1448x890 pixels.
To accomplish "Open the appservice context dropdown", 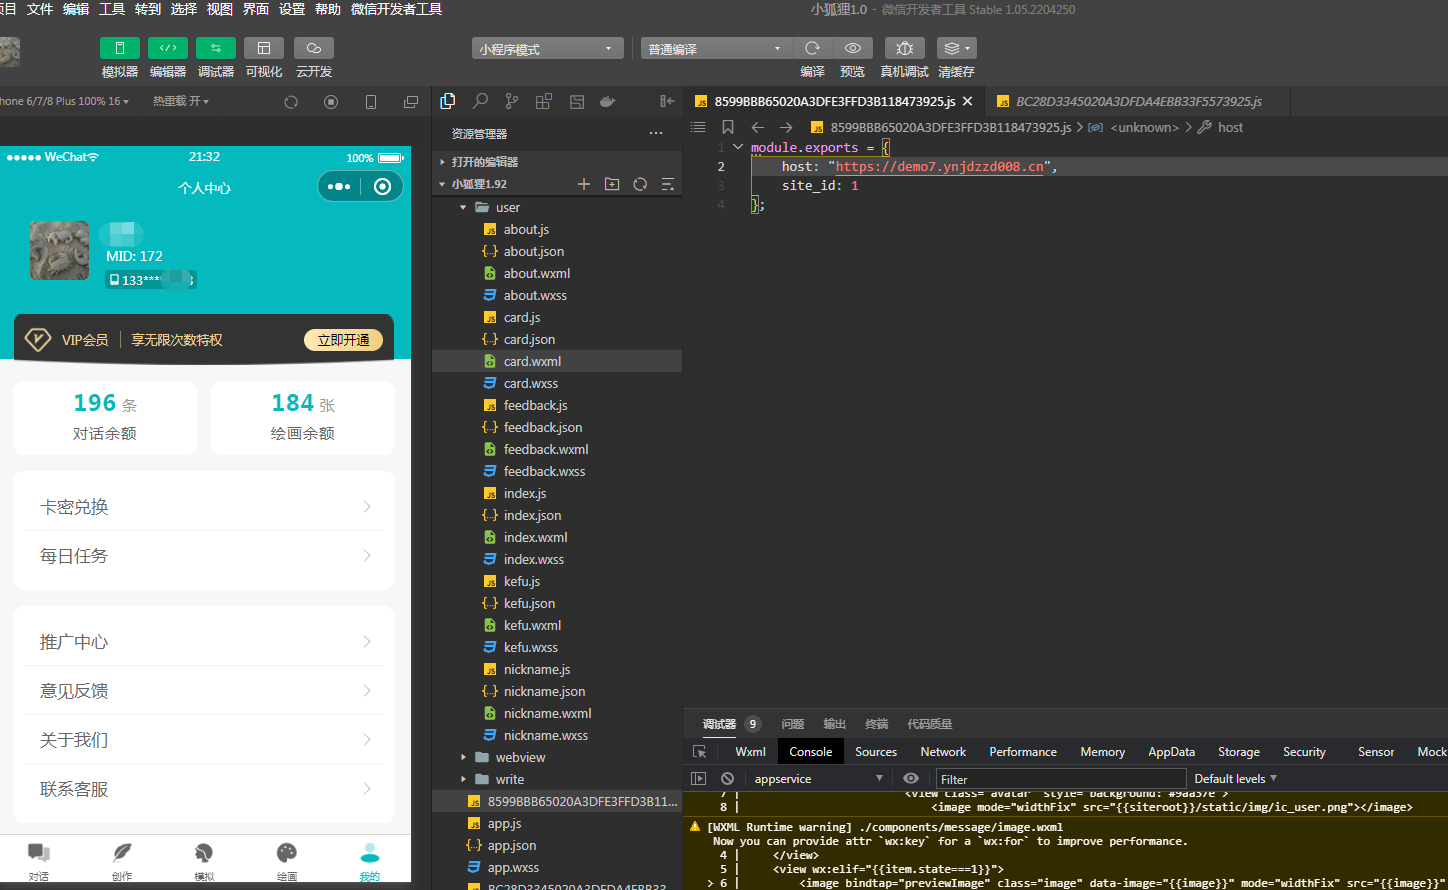I will point(819,779).
